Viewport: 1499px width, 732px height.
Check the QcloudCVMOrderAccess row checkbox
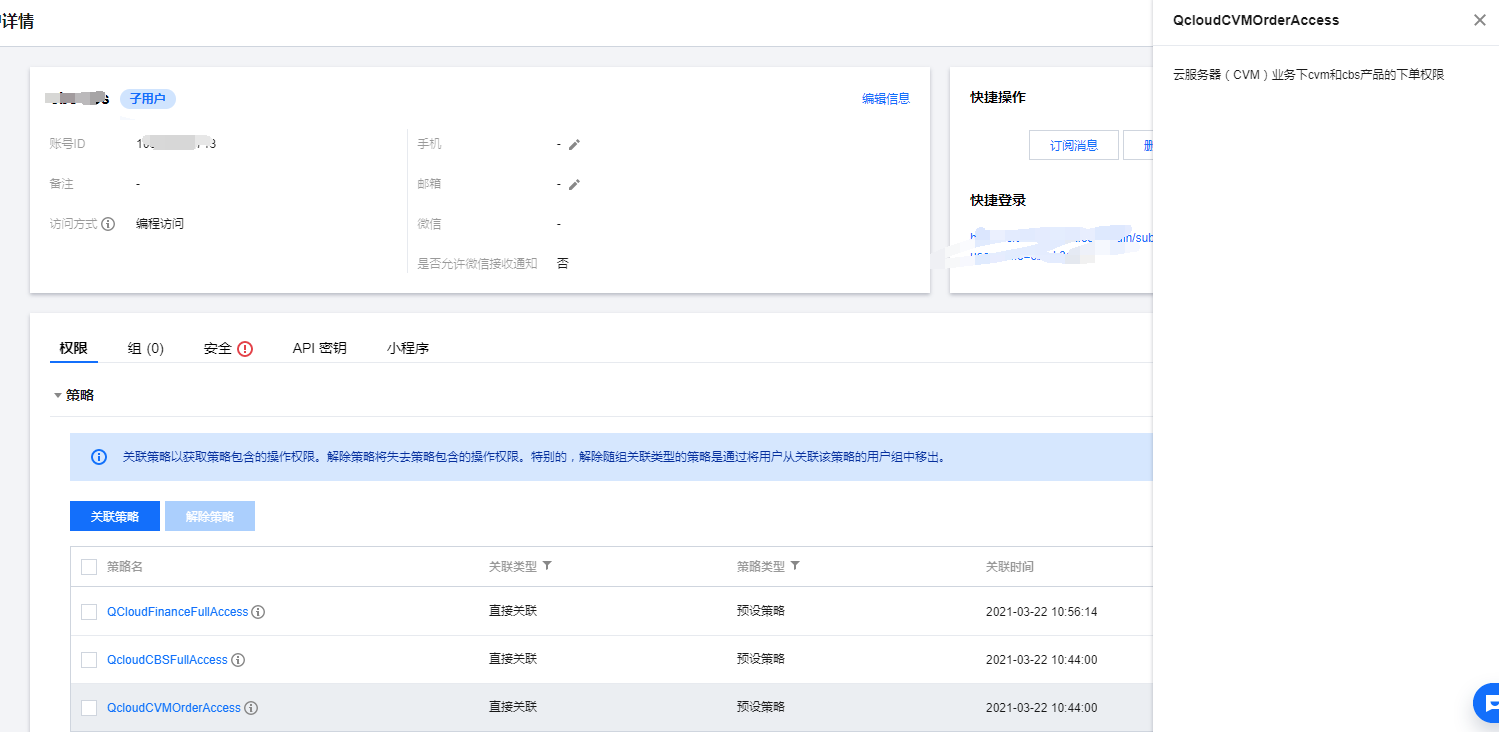pos(89,708)
